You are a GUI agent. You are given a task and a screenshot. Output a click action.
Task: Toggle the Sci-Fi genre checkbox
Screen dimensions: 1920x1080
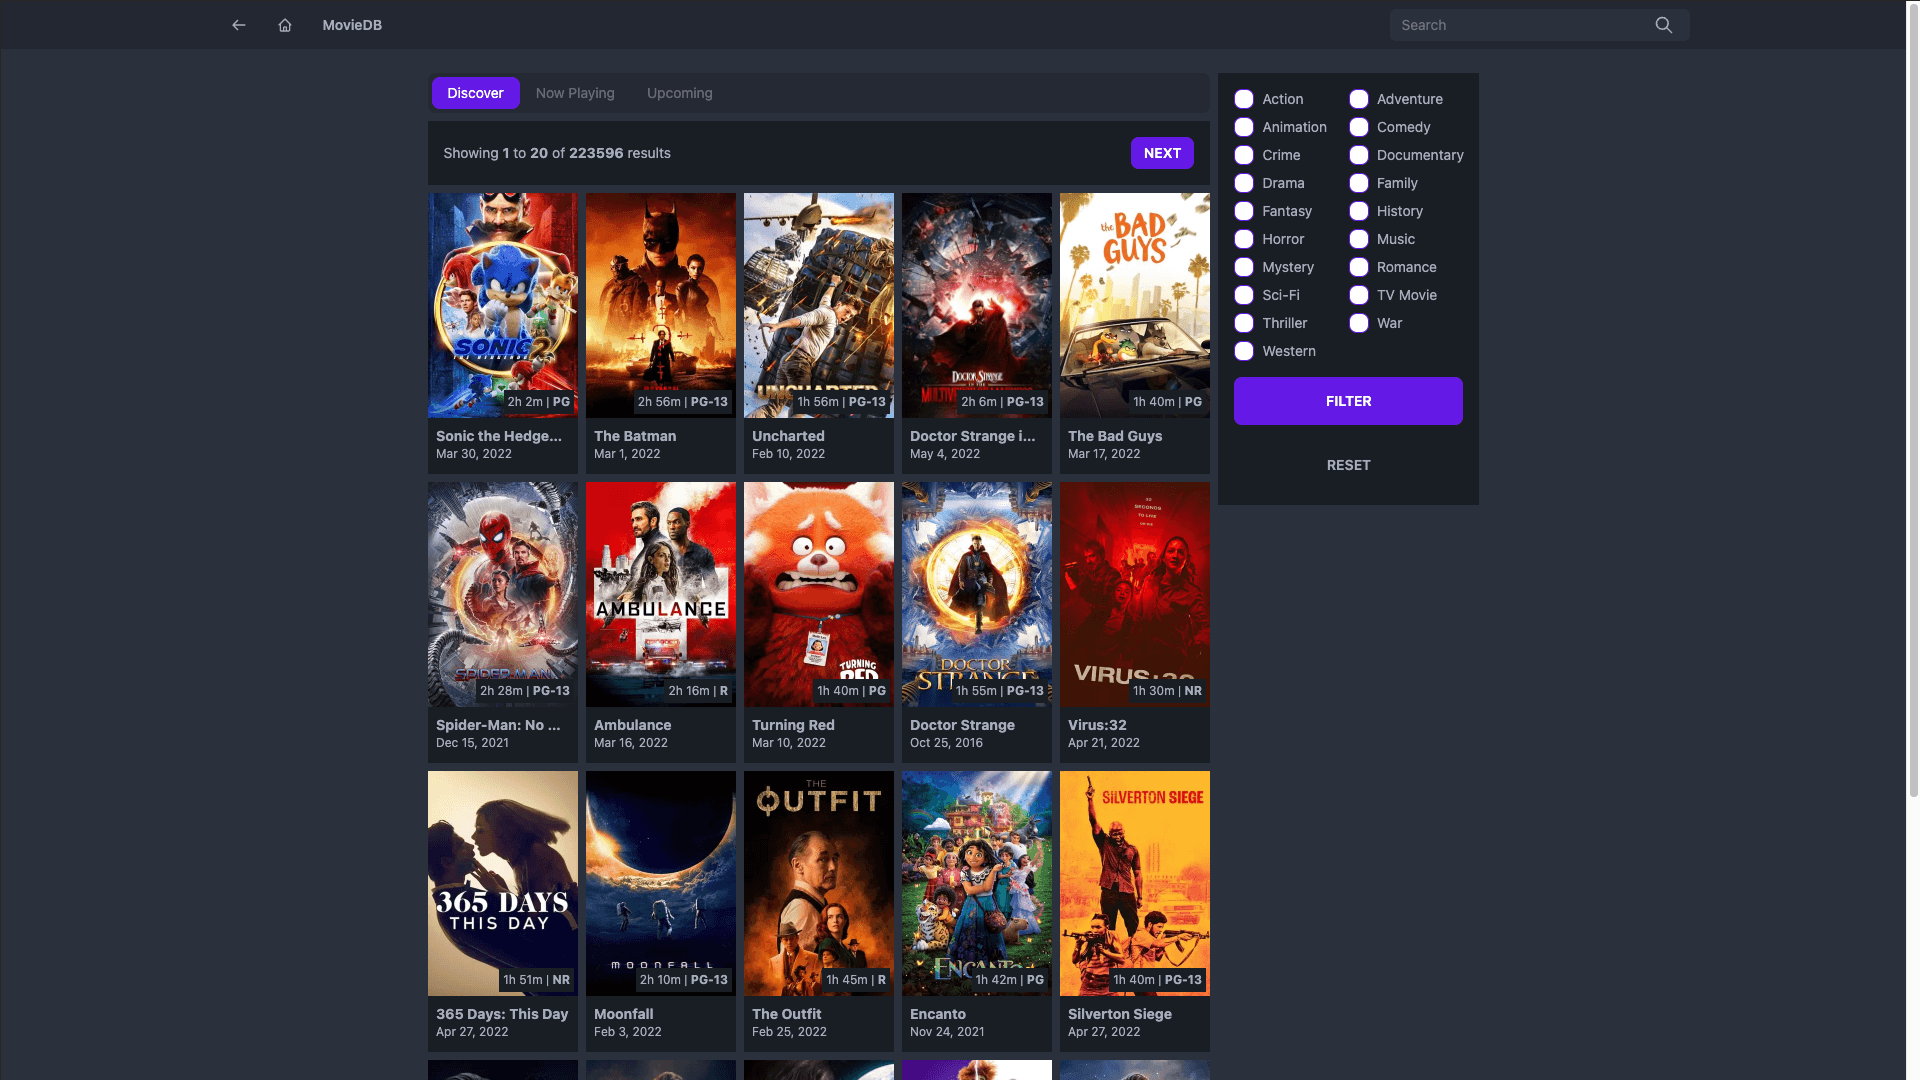tap(1244, 295)
